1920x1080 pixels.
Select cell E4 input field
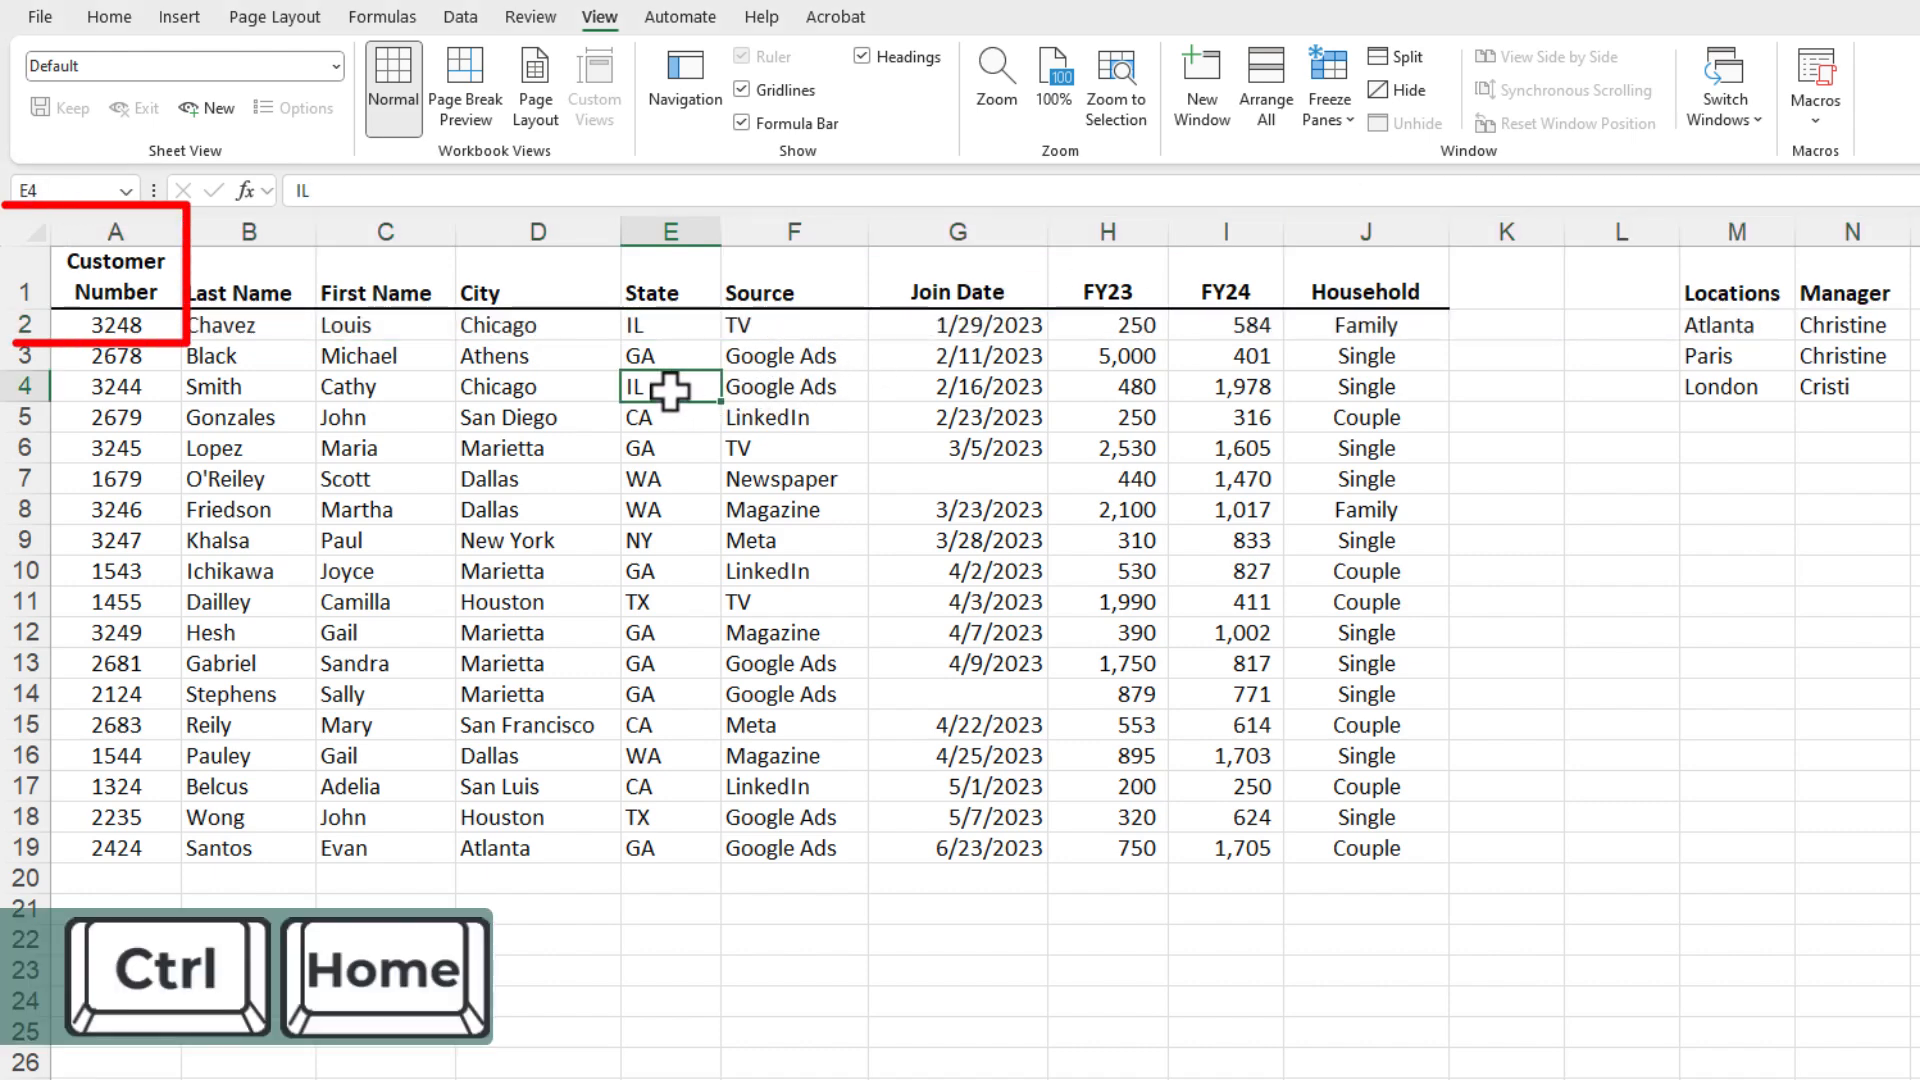tap(671, 386)
